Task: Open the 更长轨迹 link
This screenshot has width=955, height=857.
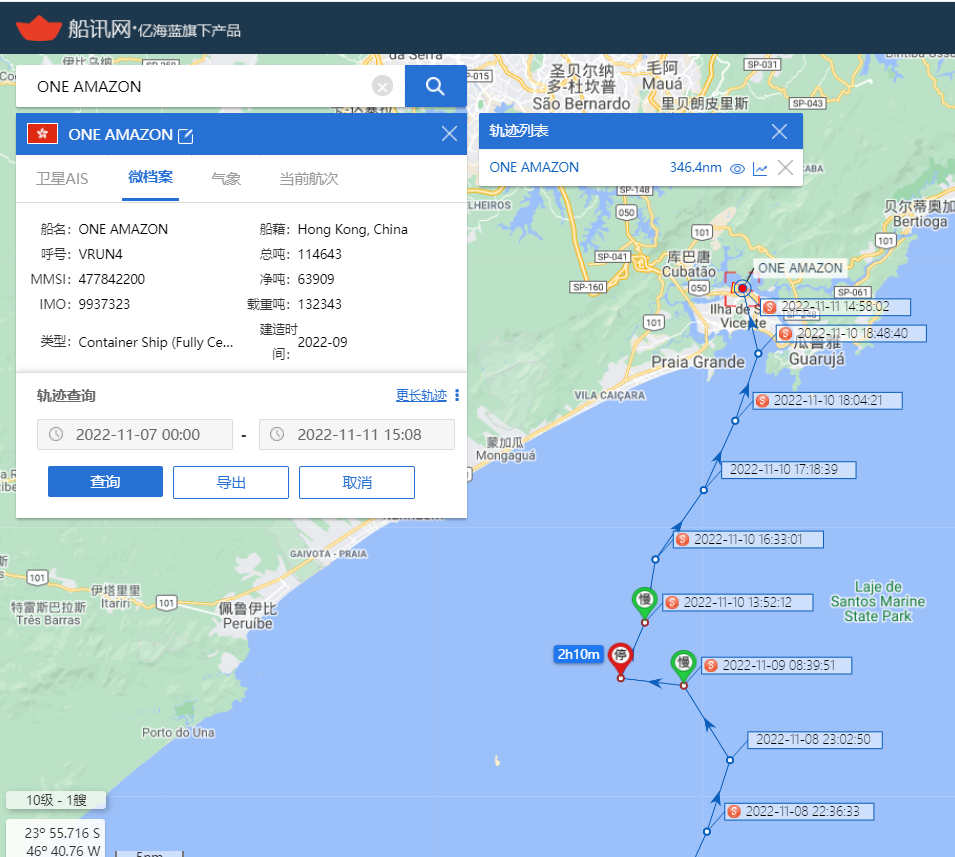Action: [x=421, y=395]
